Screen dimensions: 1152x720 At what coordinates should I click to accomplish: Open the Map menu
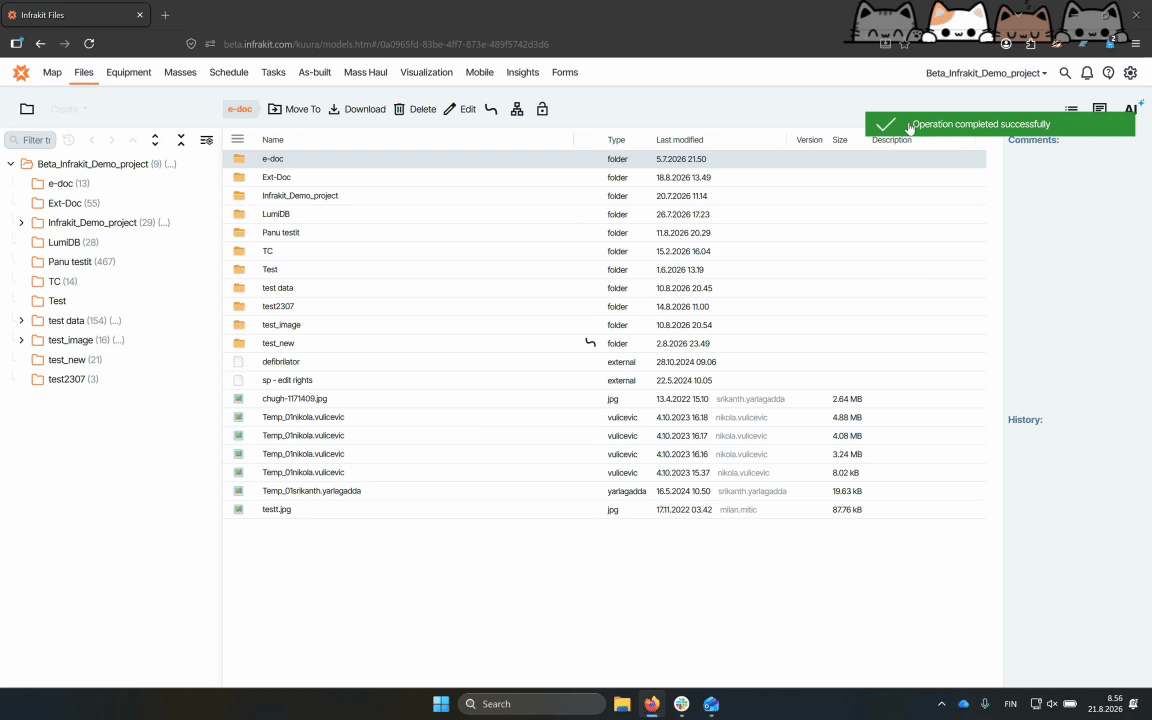tap(52, 72)
